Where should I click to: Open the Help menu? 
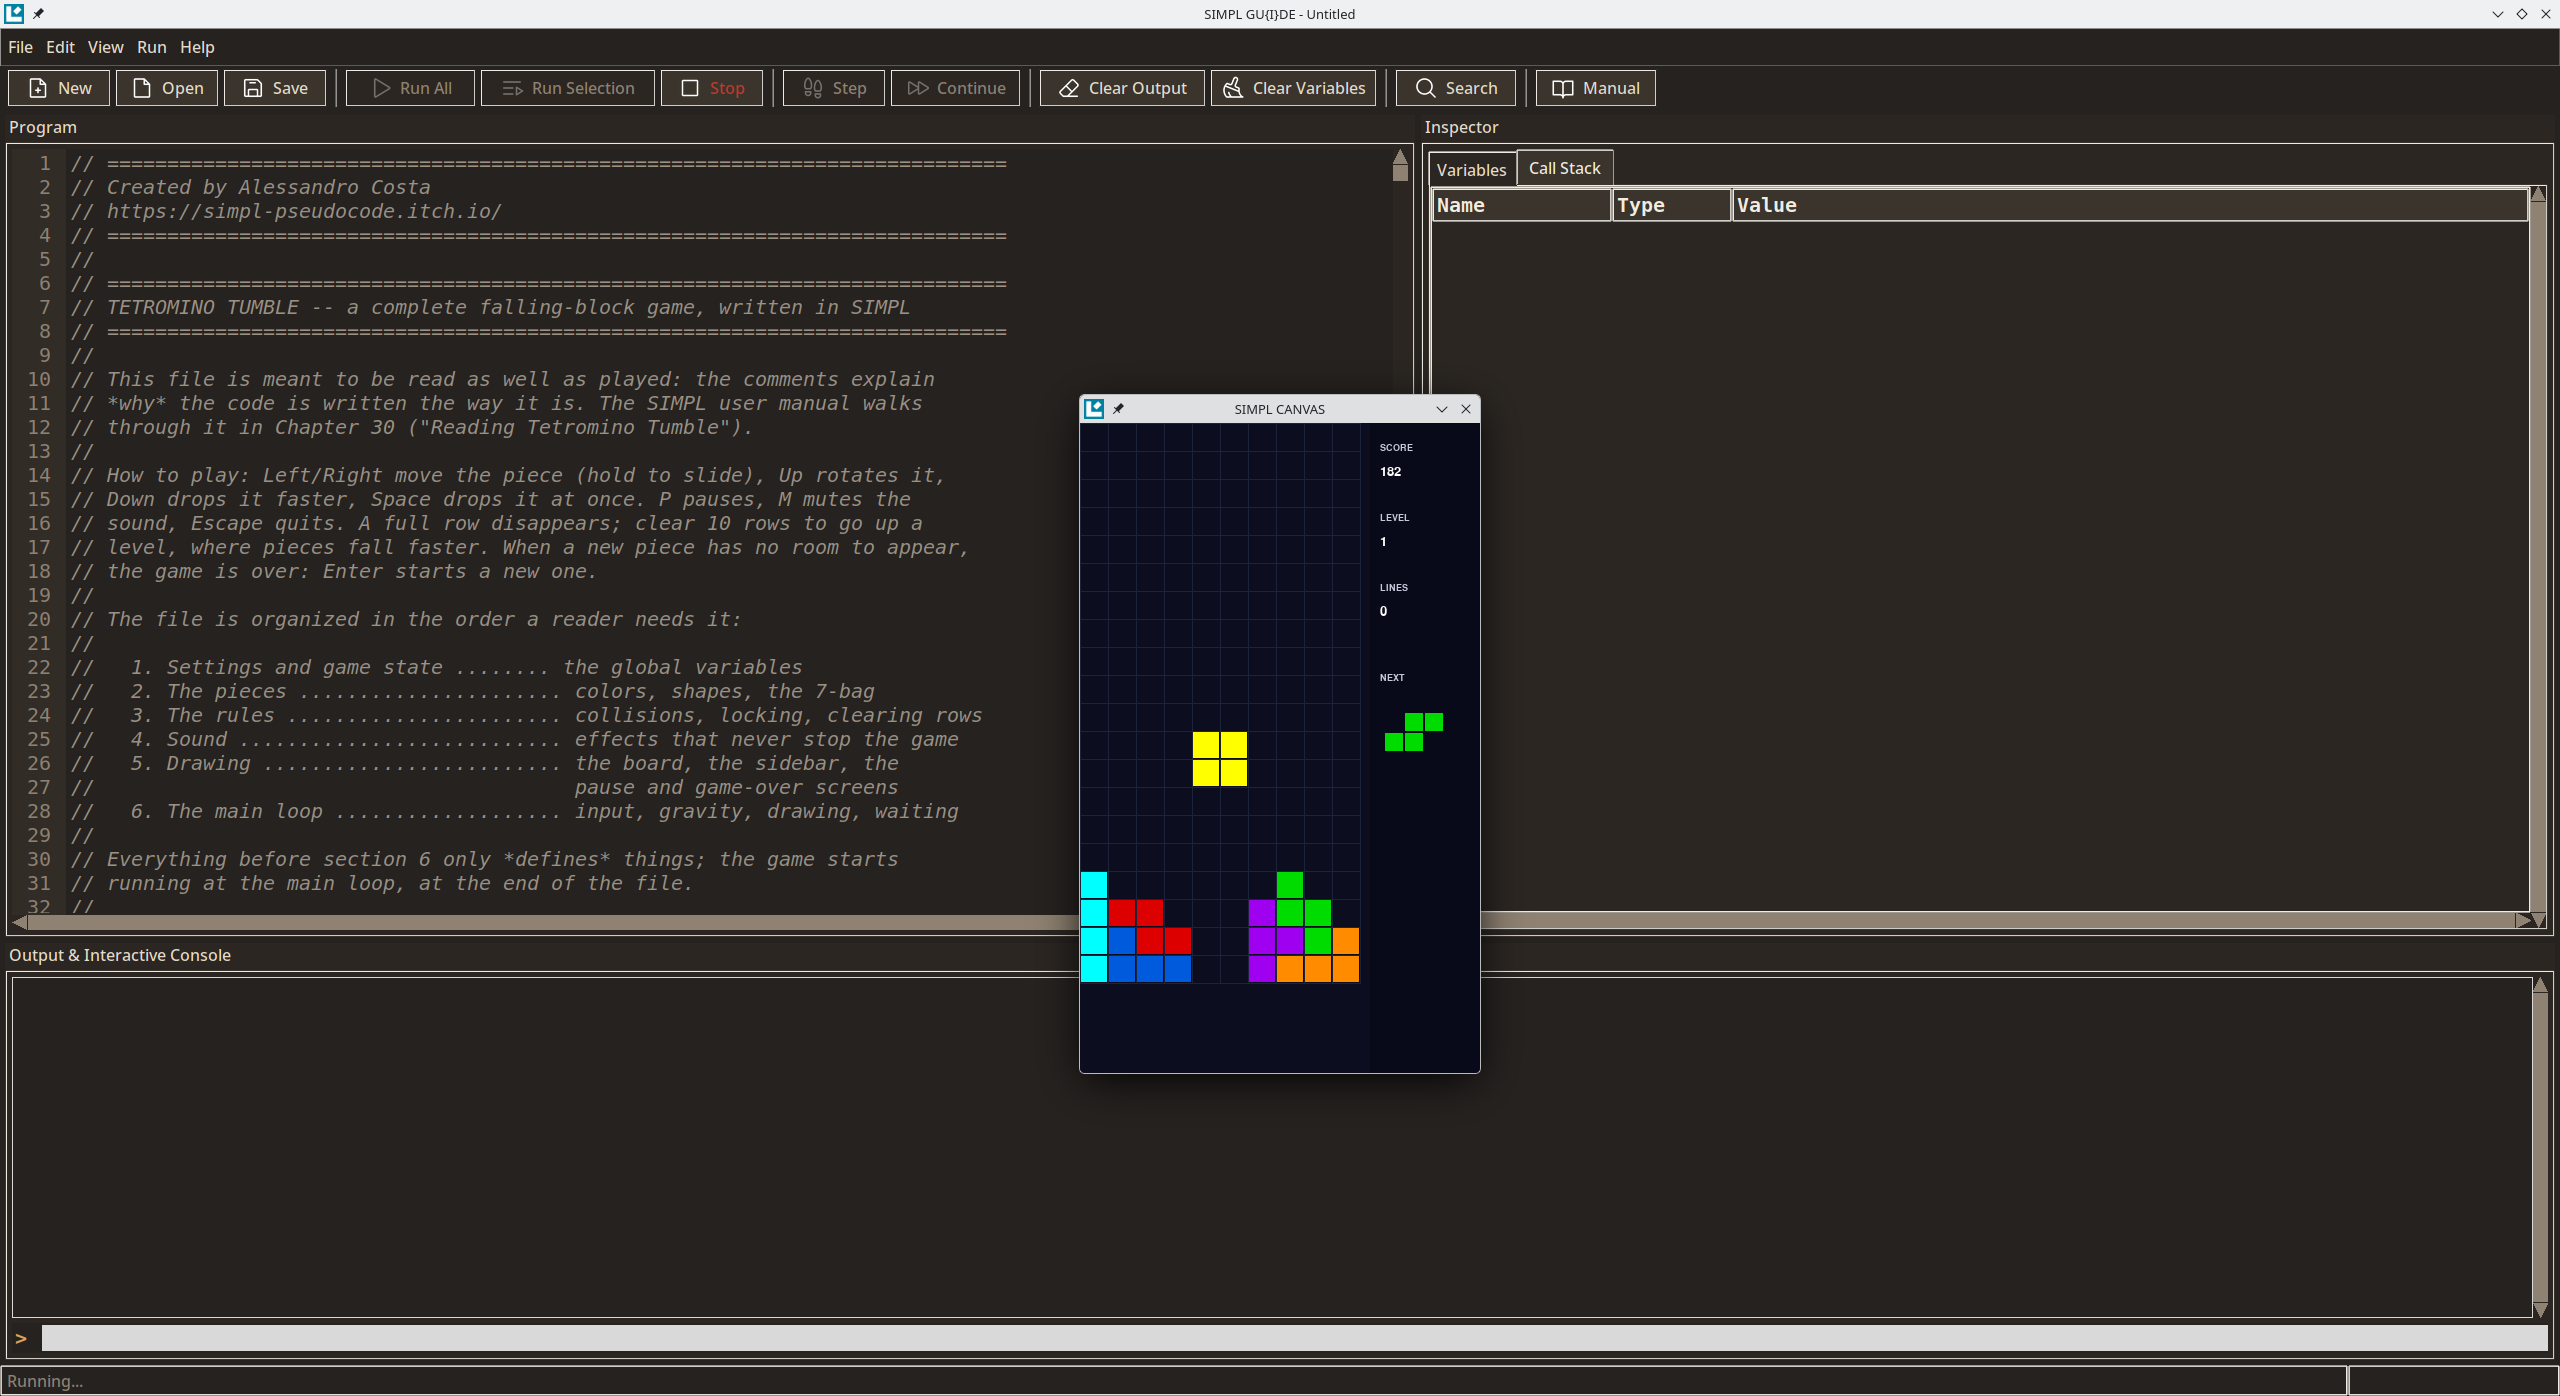click(197, 47)
